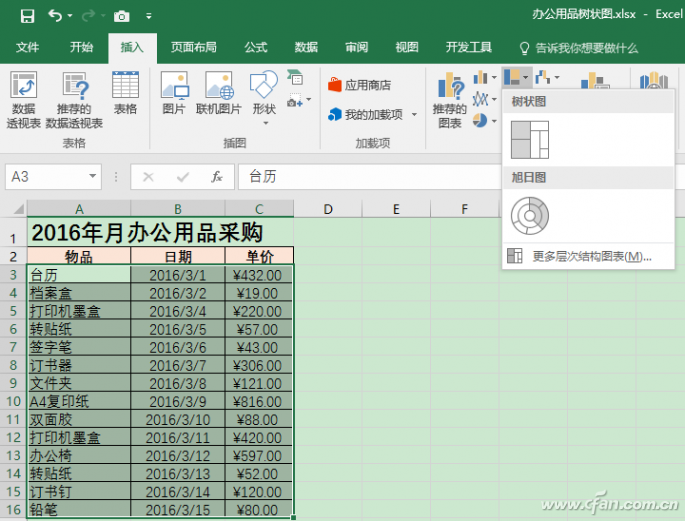Undo the last action
This screenshot has height=521, width=685.
point(55,16)
